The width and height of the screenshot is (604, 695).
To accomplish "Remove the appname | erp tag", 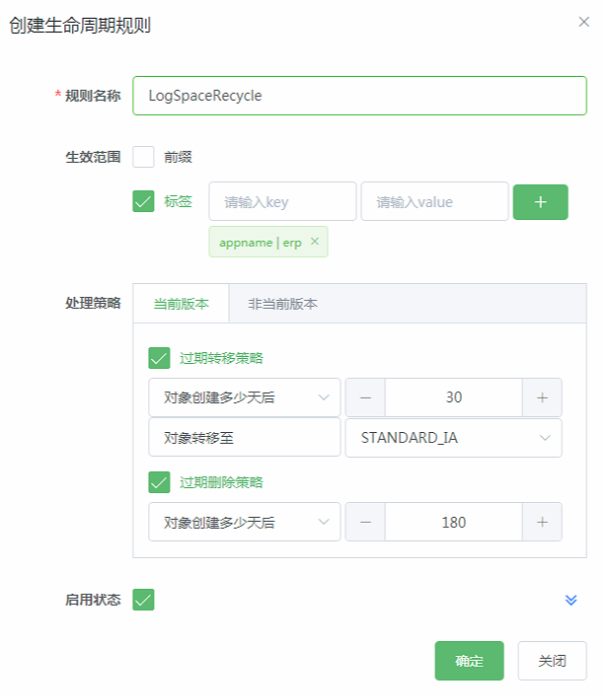I will pyautogui.click(x=315, y=241).
